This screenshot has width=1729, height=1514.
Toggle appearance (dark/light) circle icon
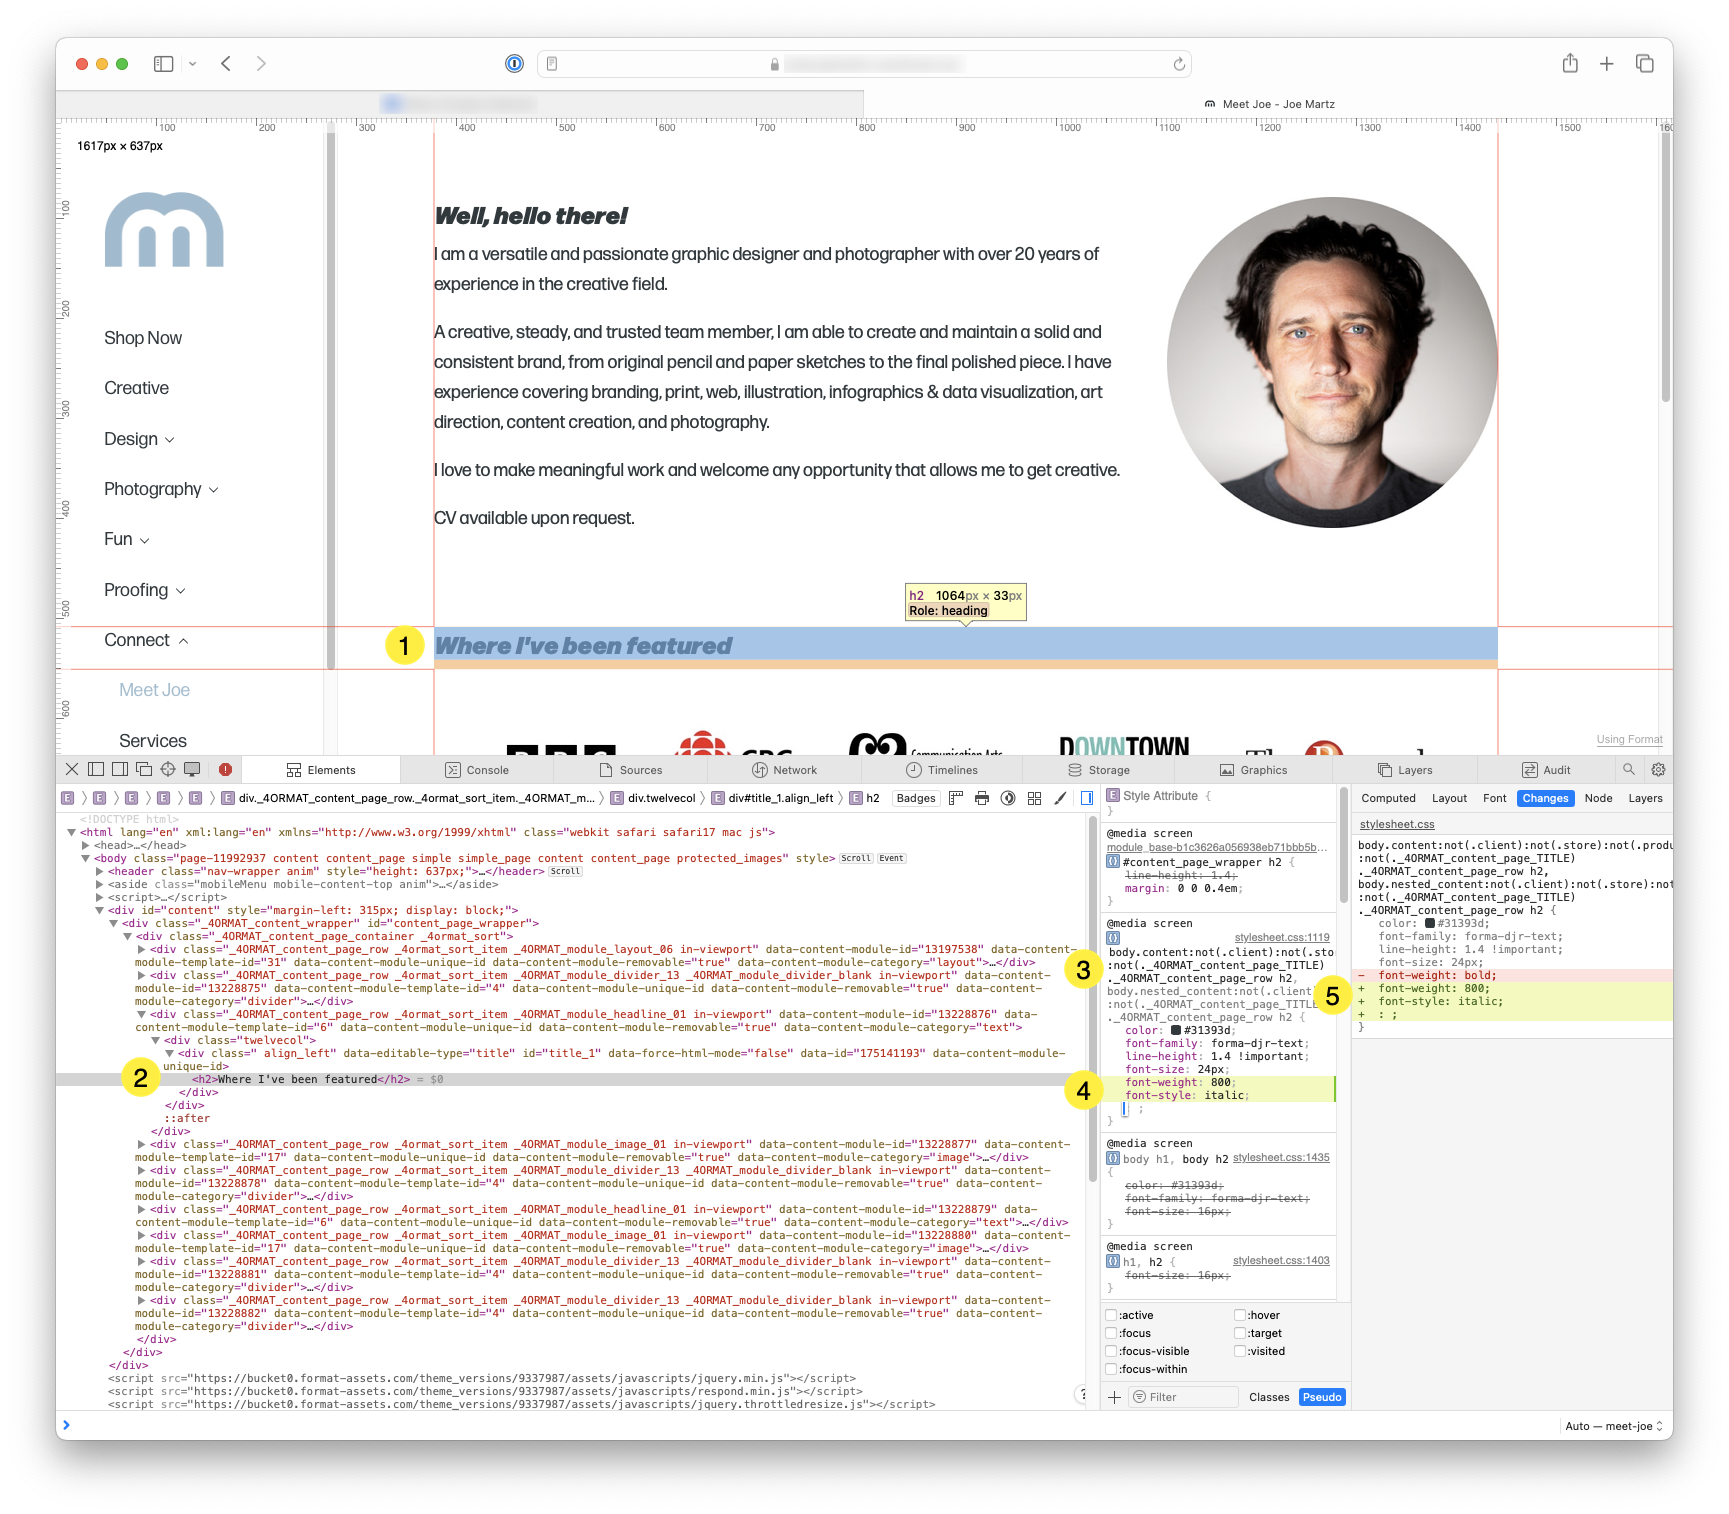click(x=1008, y=798)
